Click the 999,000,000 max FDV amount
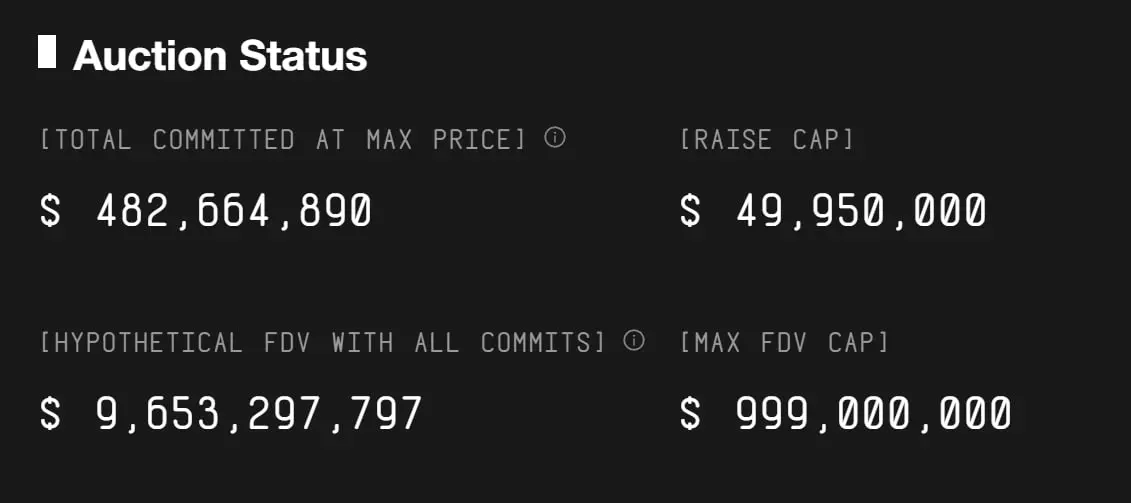 873,413
